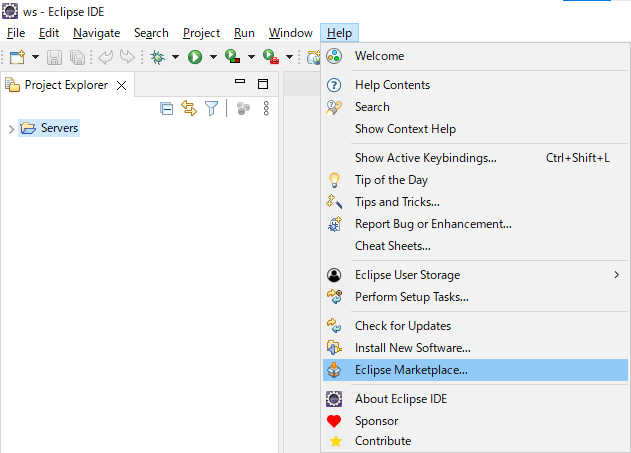Image resolution: width=631 pixels, height=453 pixels.
Task: Choose Search in the Help menu
Action: (x=475, y=107)
